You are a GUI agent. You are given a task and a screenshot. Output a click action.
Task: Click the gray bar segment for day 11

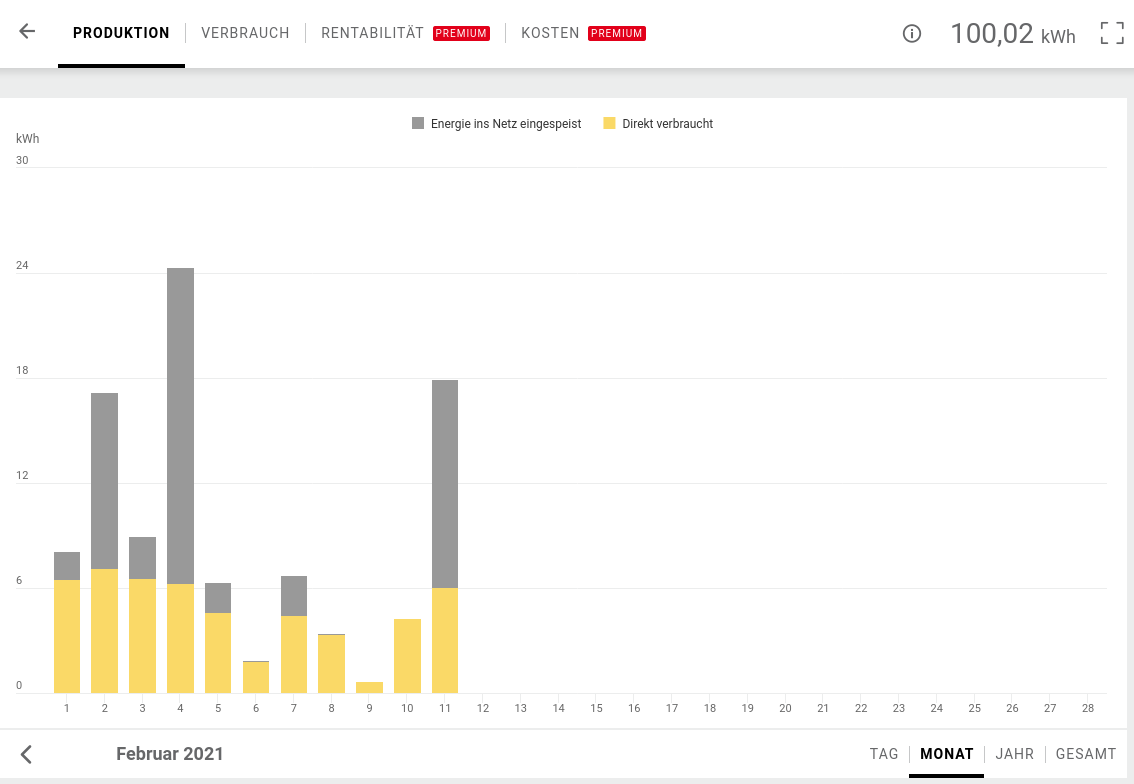(x=445, y=483)
